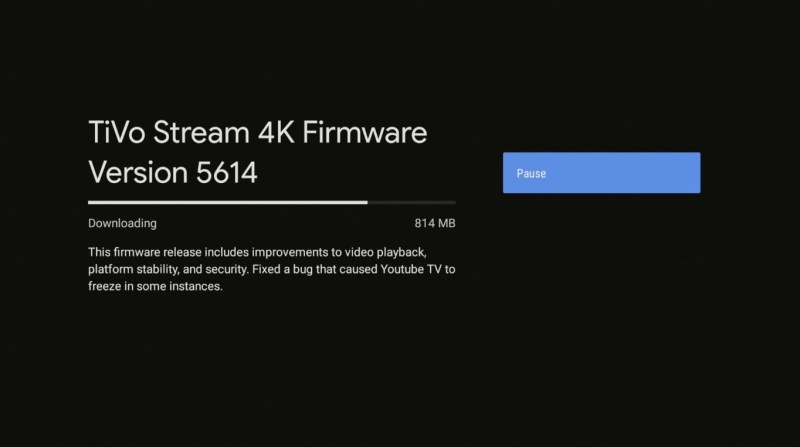Click the 'Version 5614' heading line
This screenshot has height=447, width=800.
[x=173, y=172]
